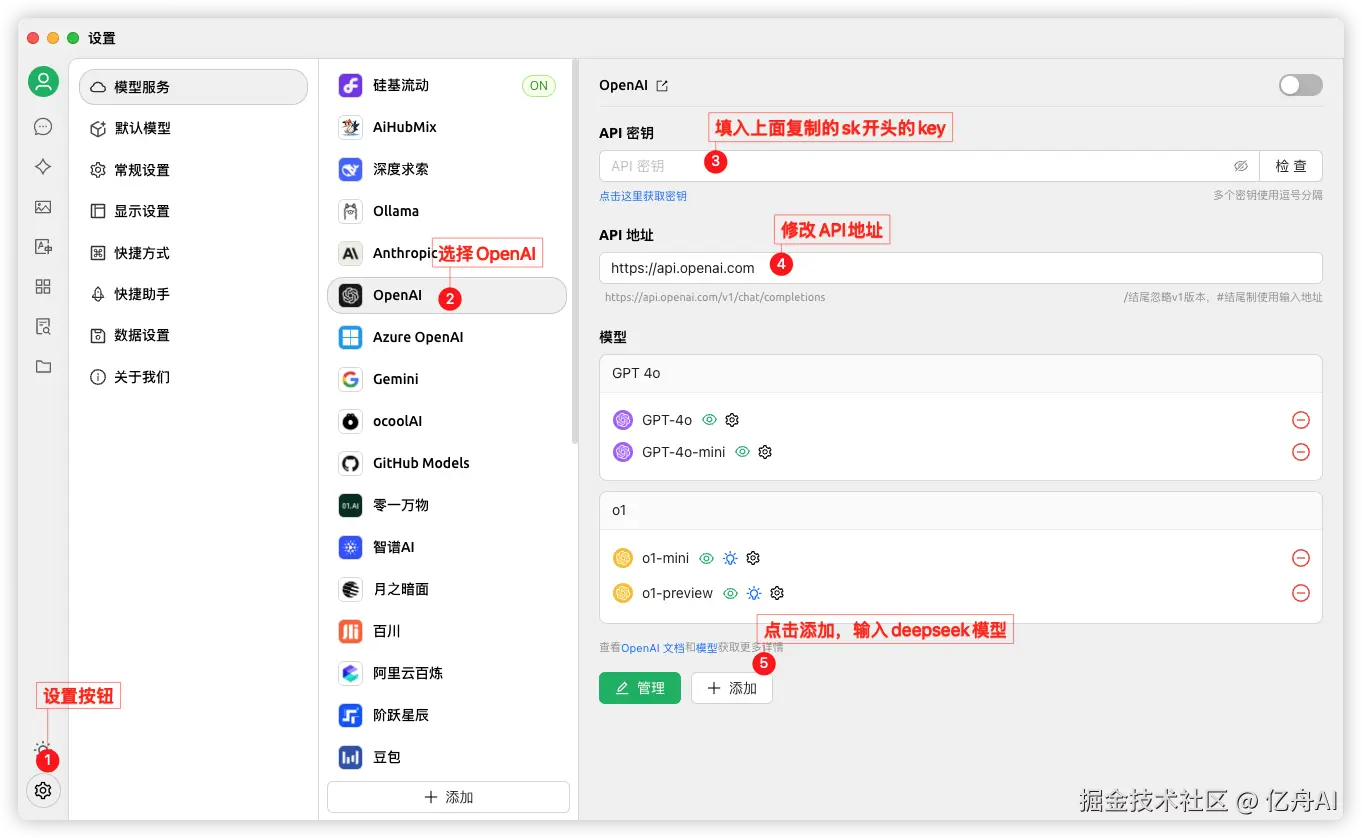Viewport: 1362px width, 838px height.
Task: Click the settings gear in sidebar
Action: coord(43,790)
